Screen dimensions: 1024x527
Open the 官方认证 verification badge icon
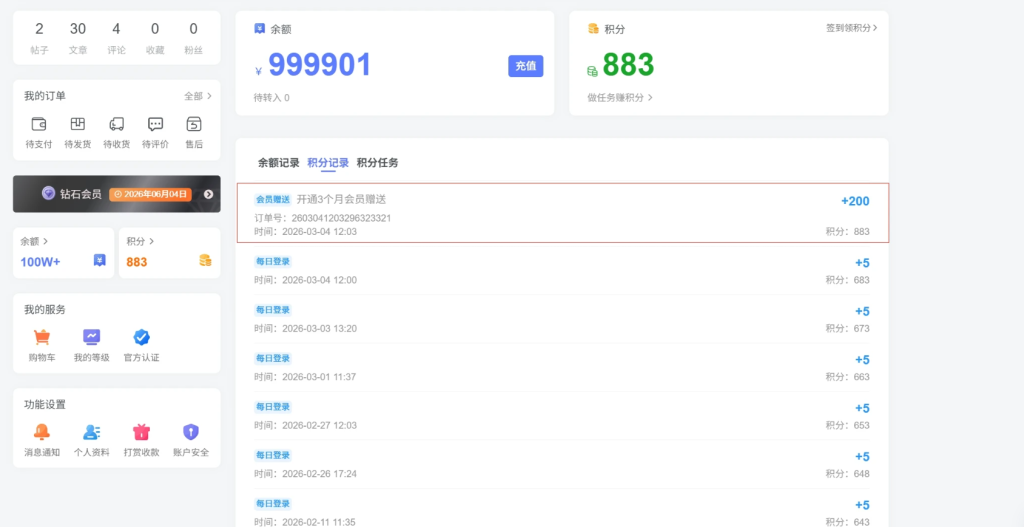pyautogui.click(x=142, y=337)
